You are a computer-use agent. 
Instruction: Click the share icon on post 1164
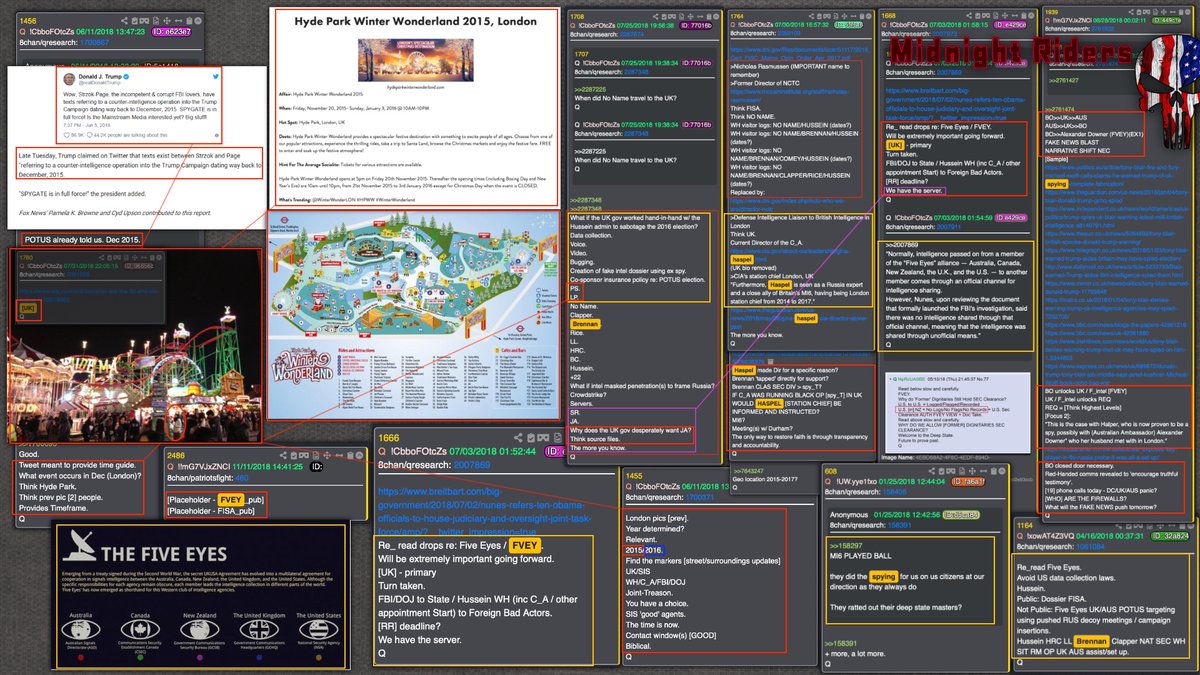(x=1118, y=526)
